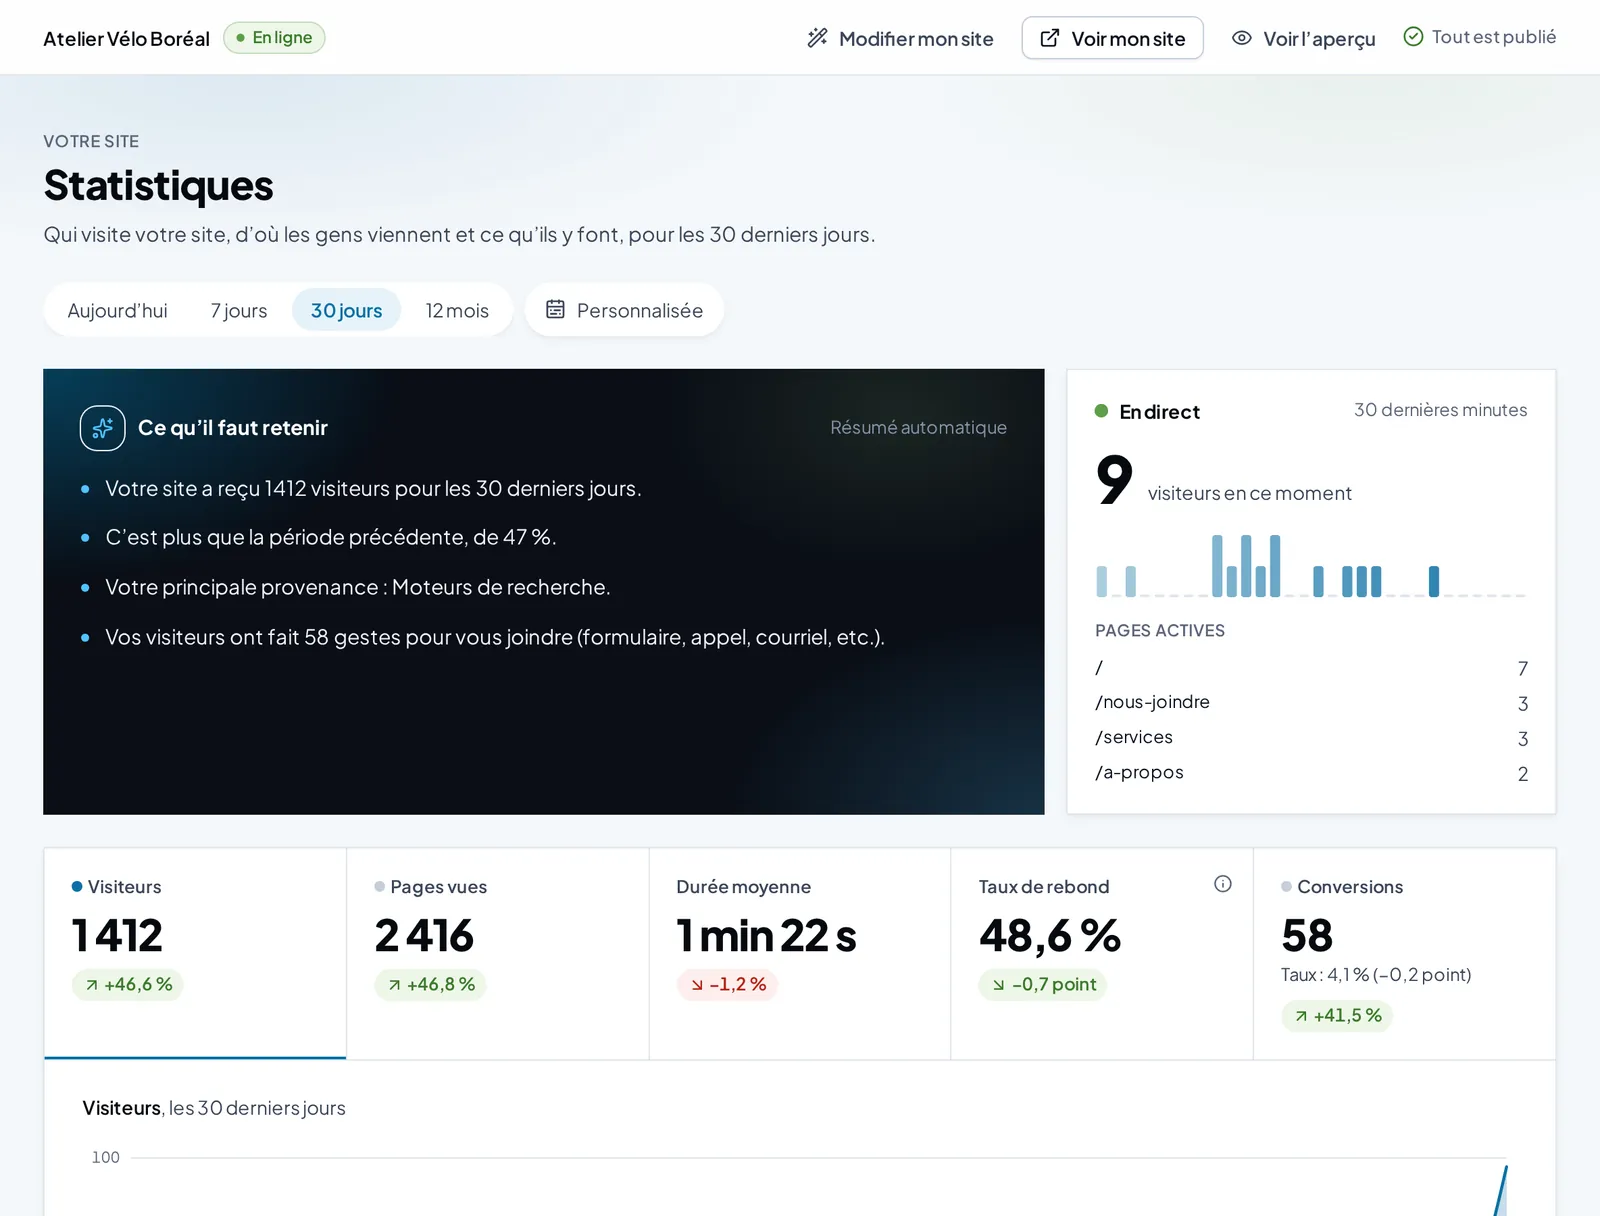1600x1216 pixels.
Task: Click the checkmark icon beside Tout est publié
Action: 1413,37
